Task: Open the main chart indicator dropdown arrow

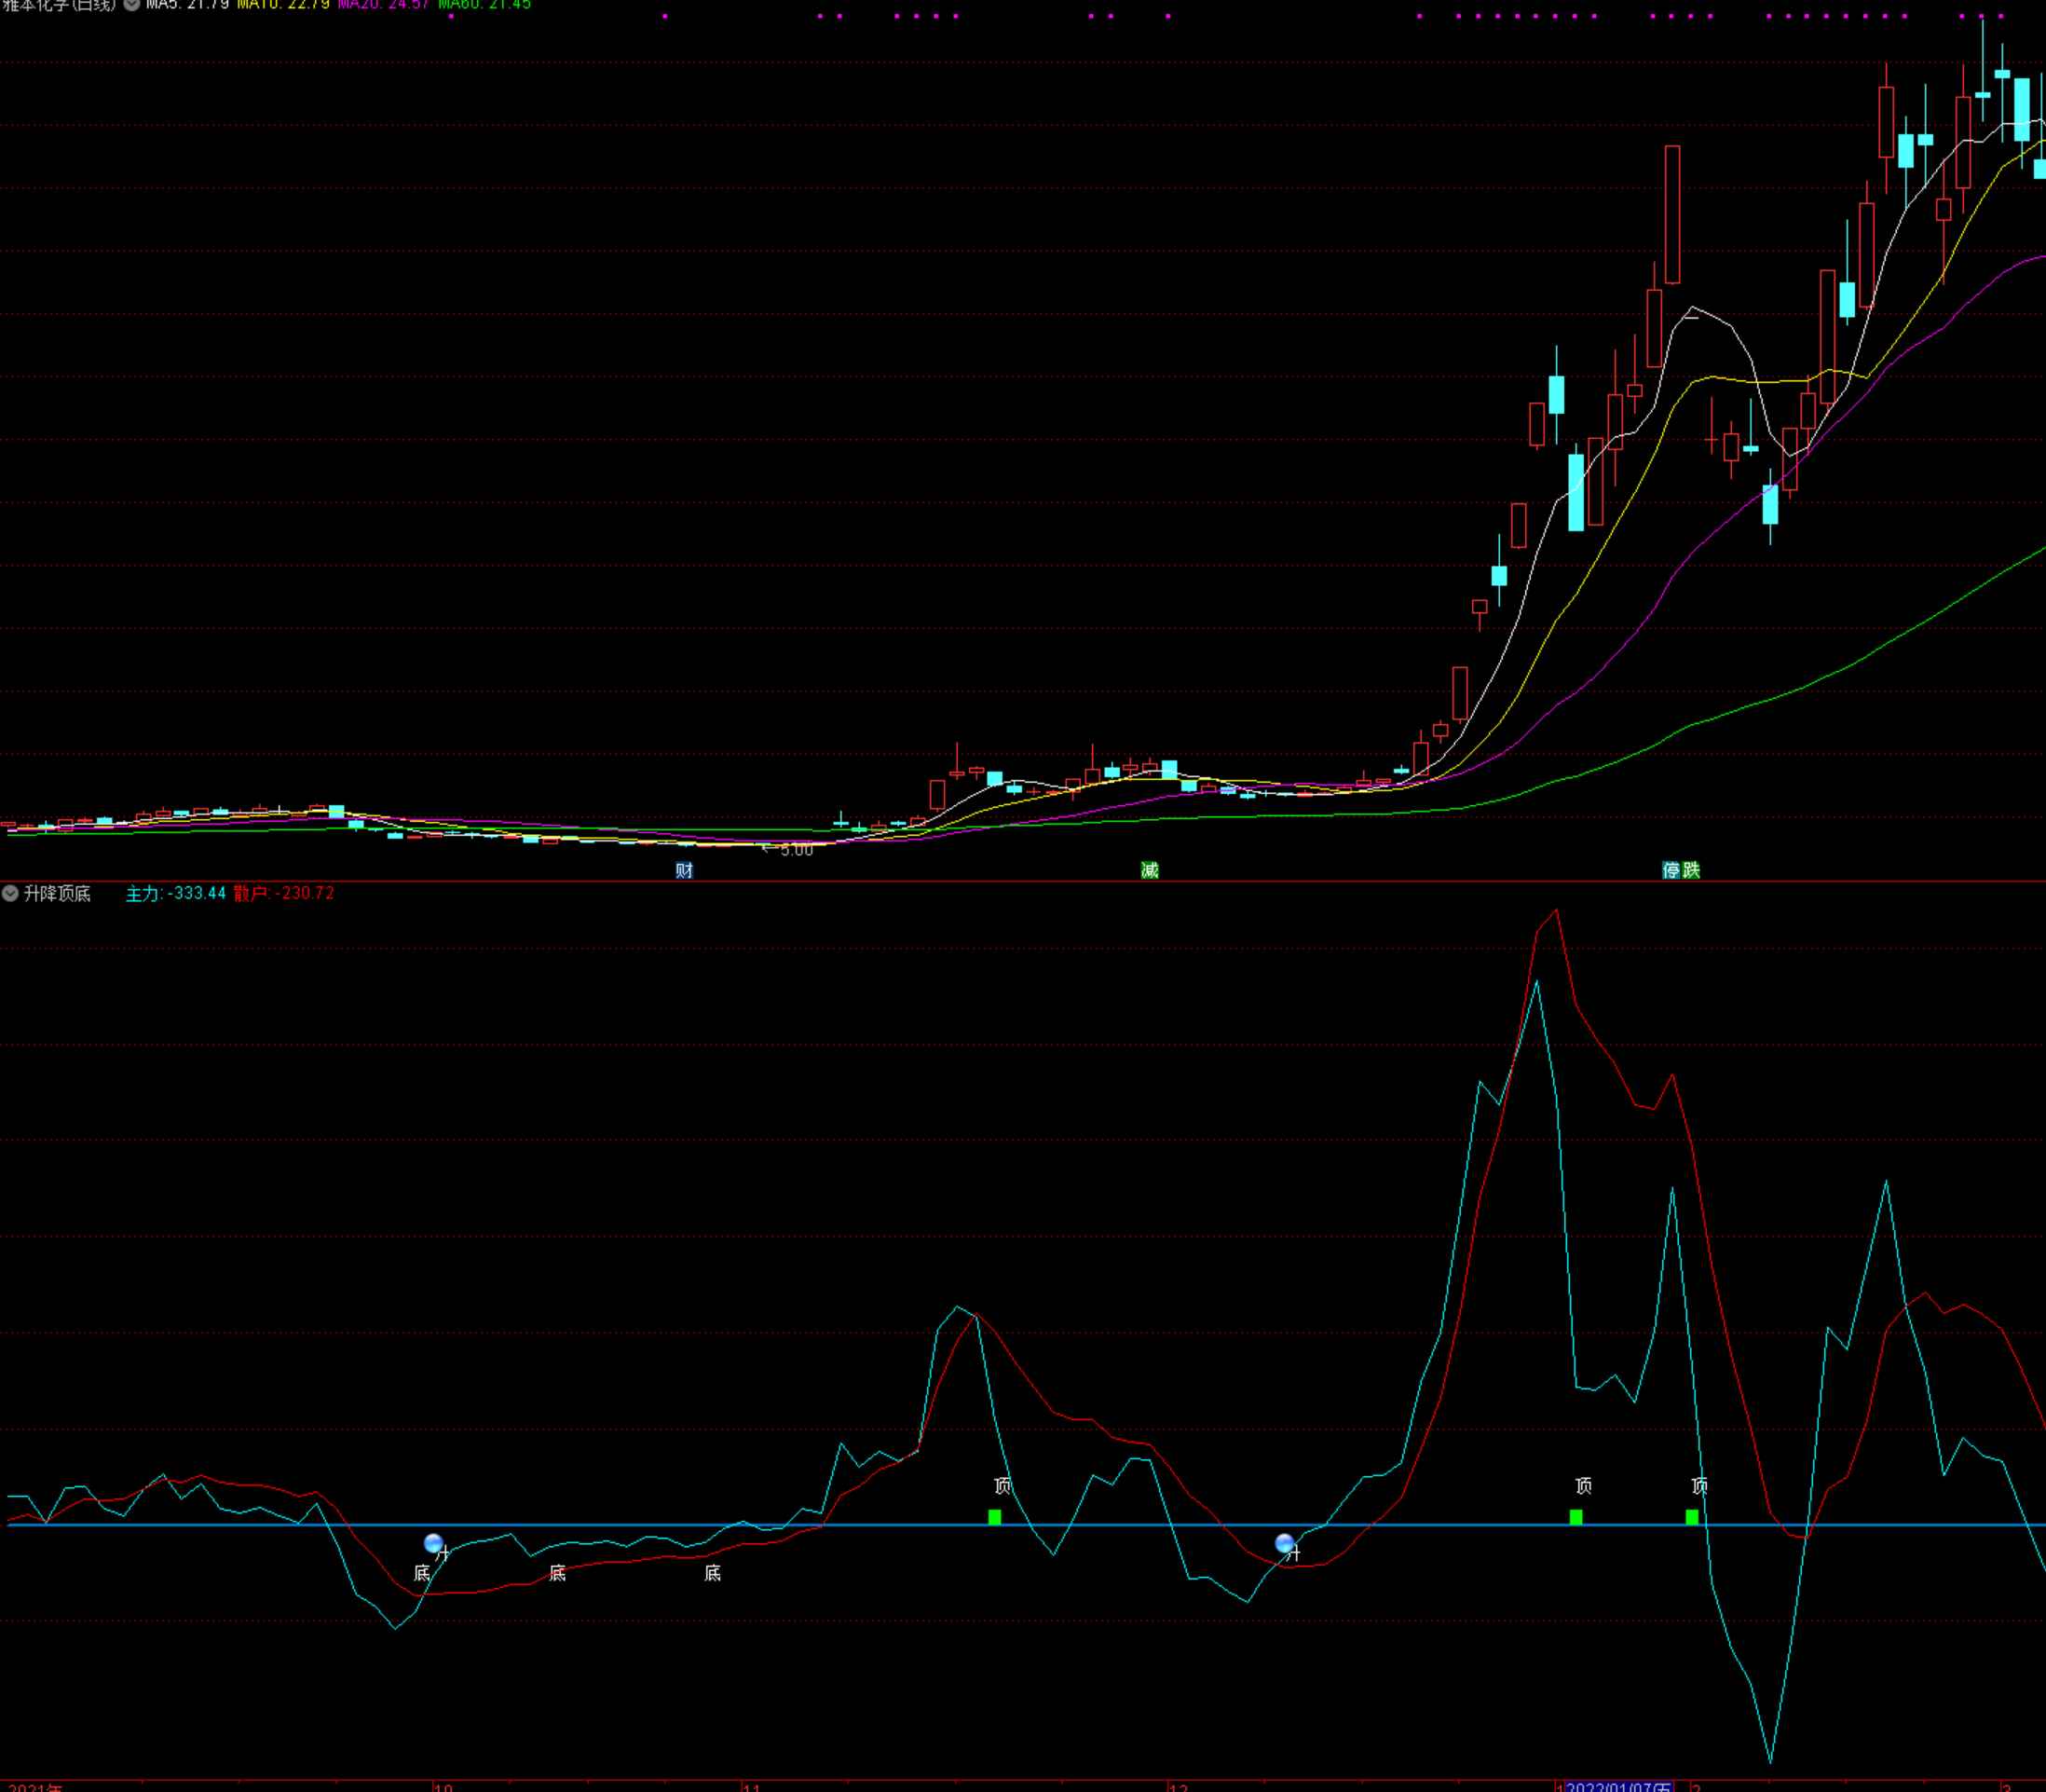Action: click(x=132, y=4)
